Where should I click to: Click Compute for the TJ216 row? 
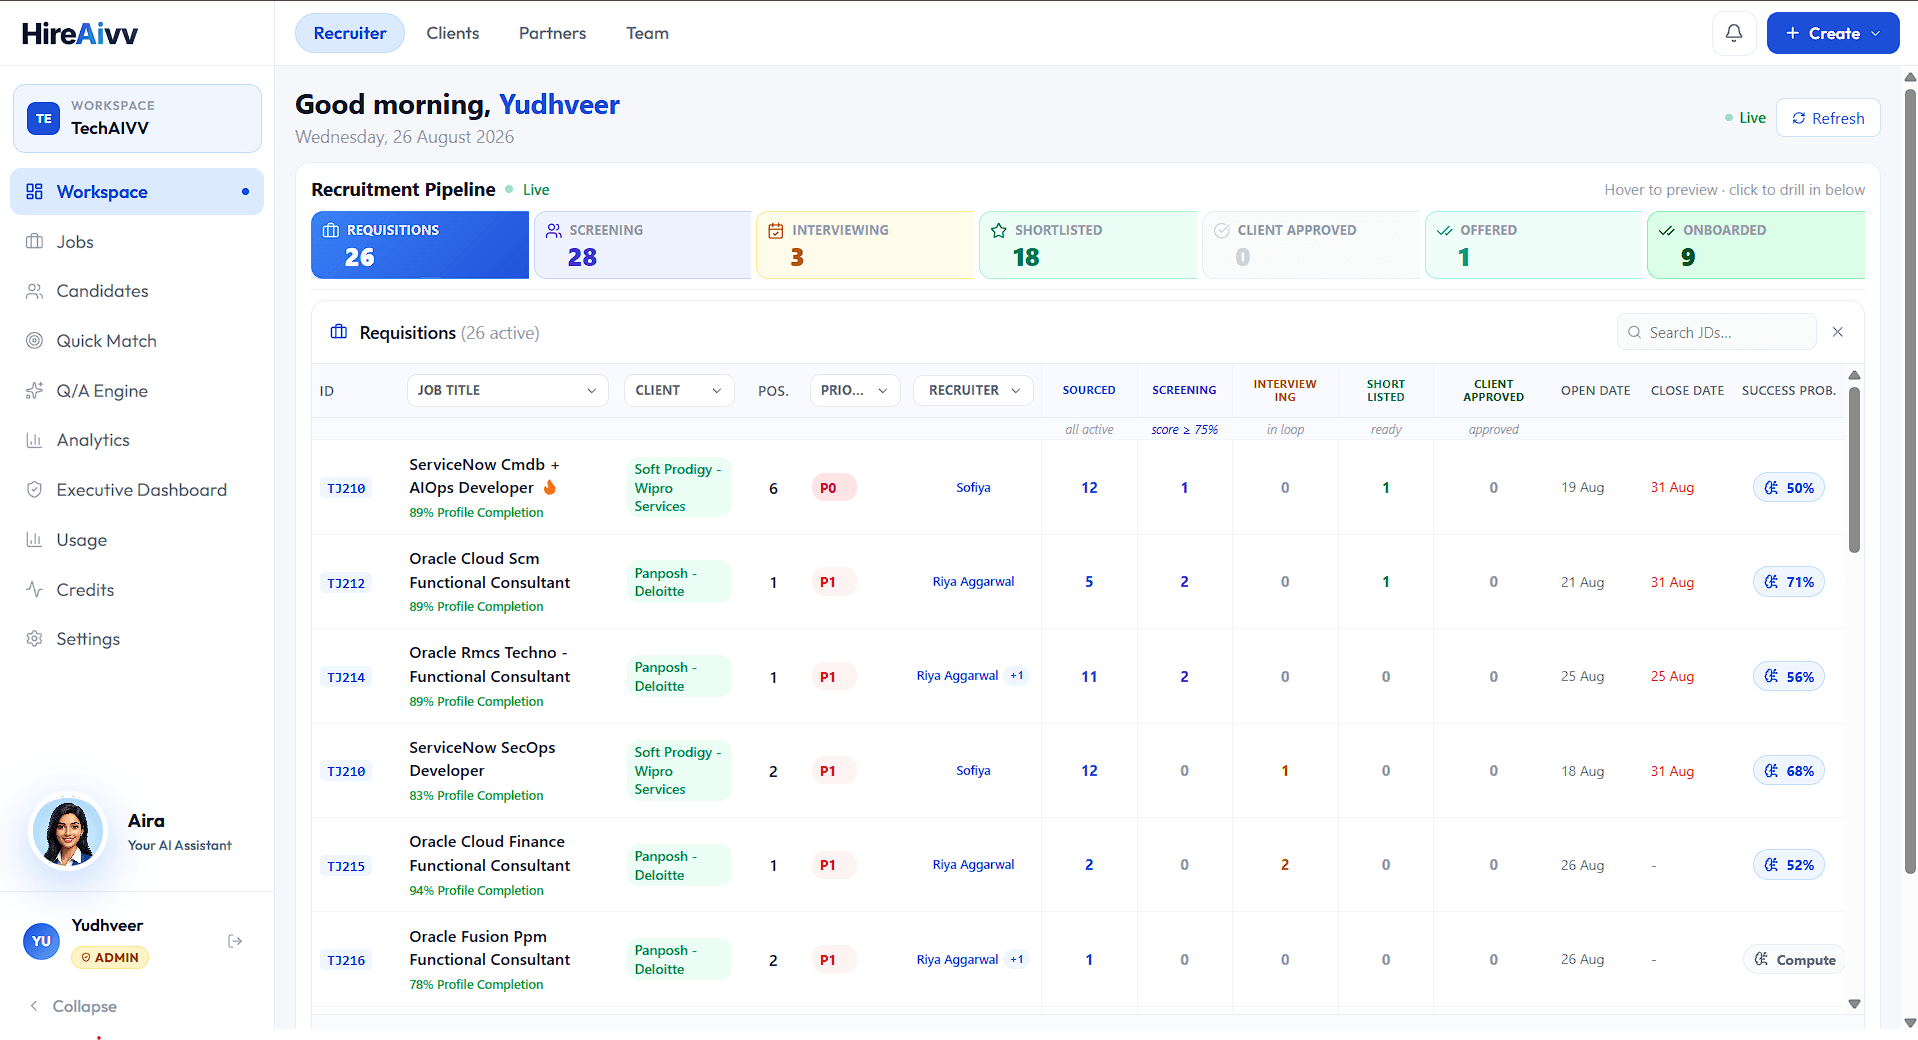tap(1796, 960)
